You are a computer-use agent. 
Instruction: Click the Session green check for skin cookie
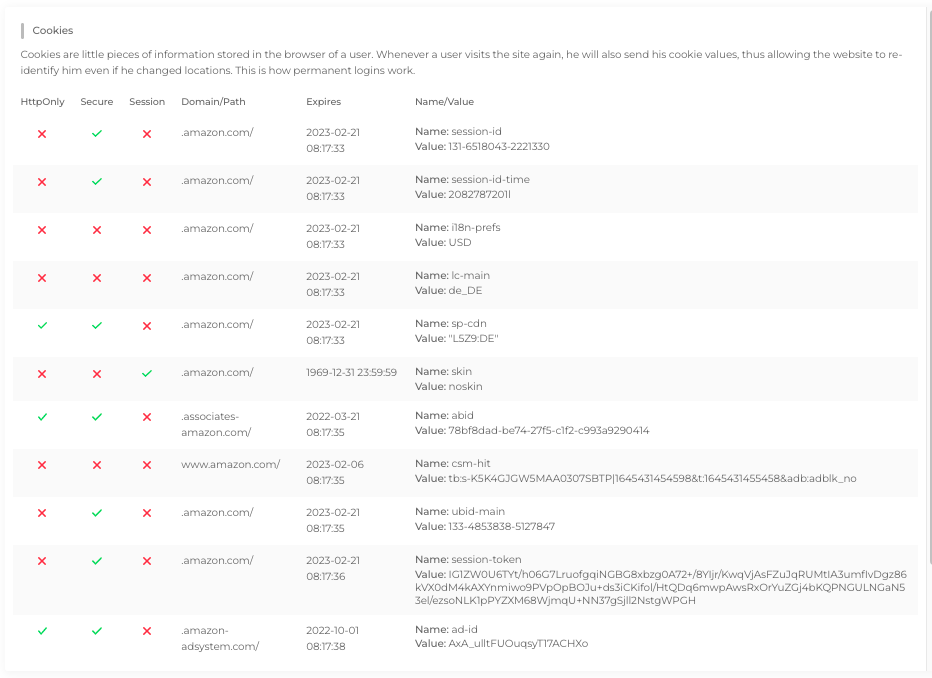147,374
